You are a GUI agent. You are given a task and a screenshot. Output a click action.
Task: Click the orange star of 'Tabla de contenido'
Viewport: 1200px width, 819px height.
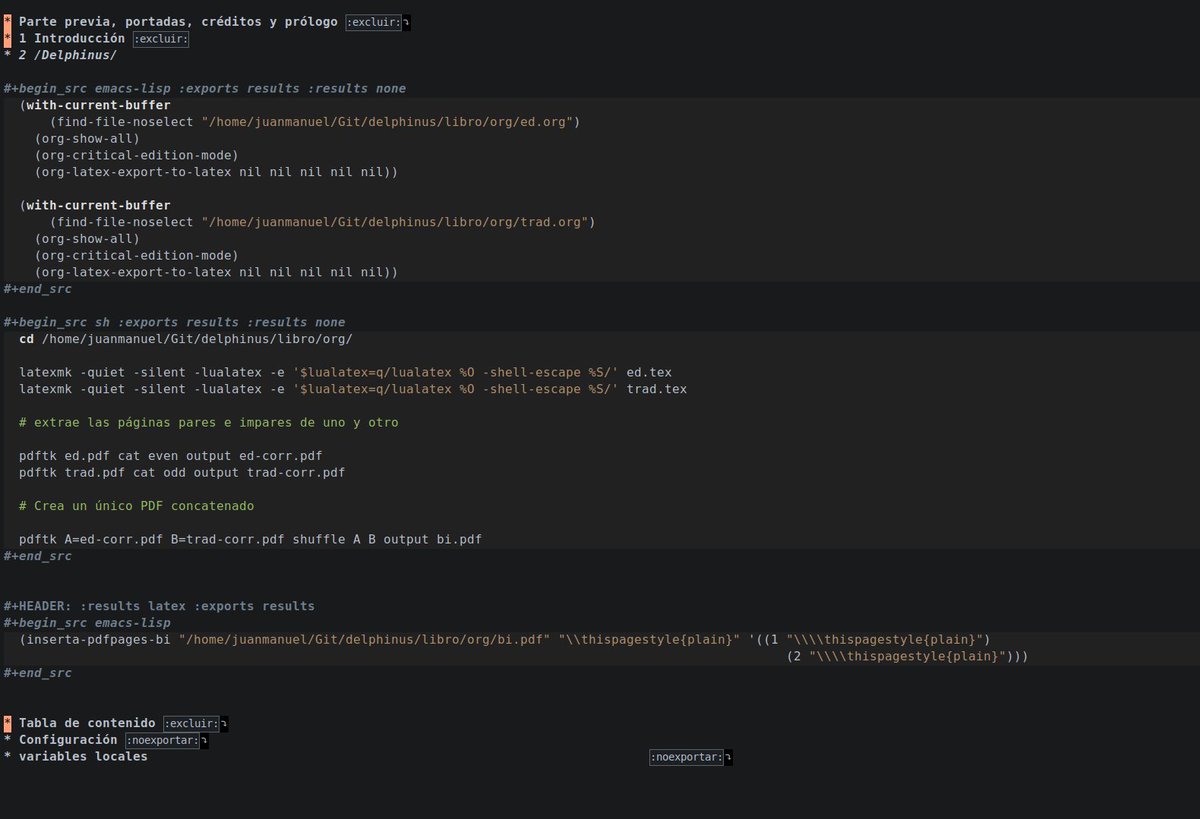(x=7, y=724)
